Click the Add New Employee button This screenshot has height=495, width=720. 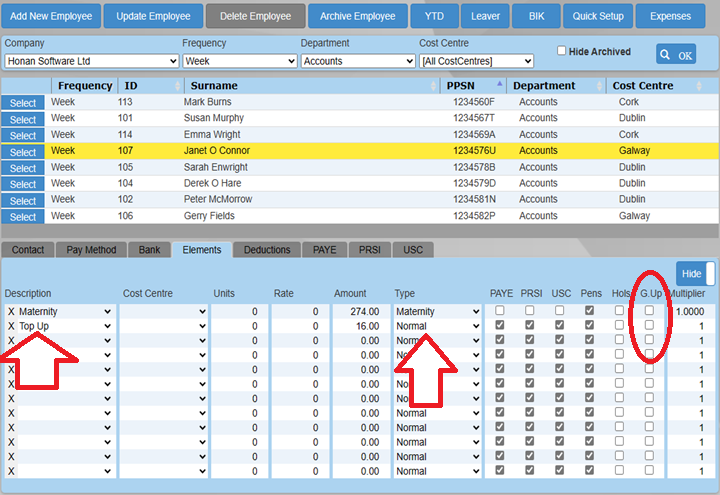point(51,16)
